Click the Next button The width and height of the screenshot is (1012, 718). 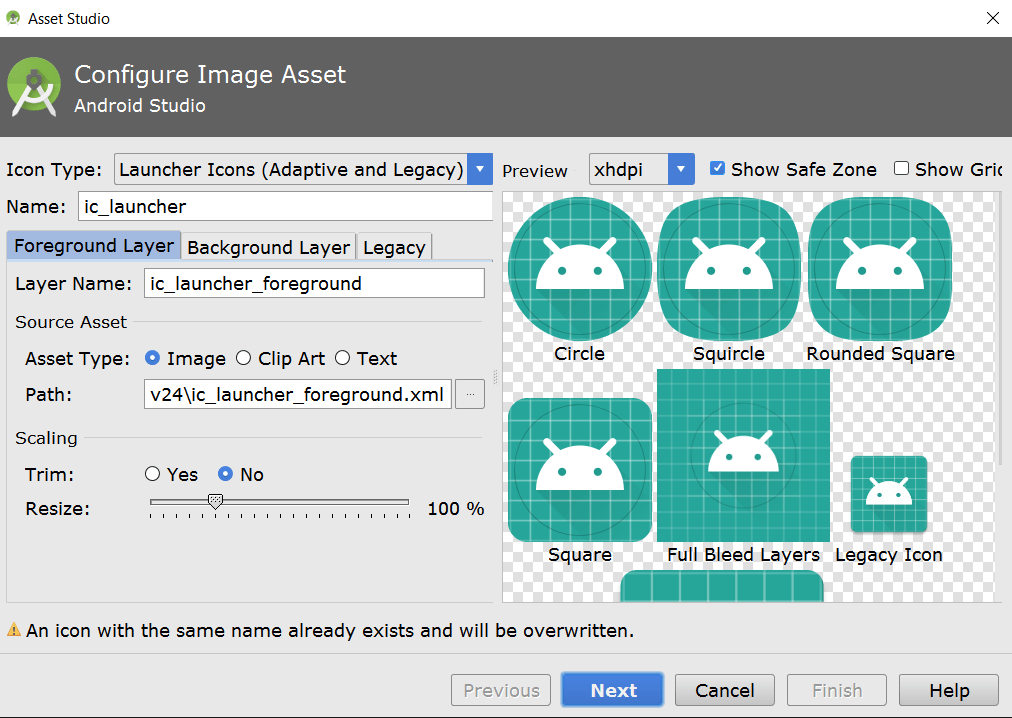[612, 690]
